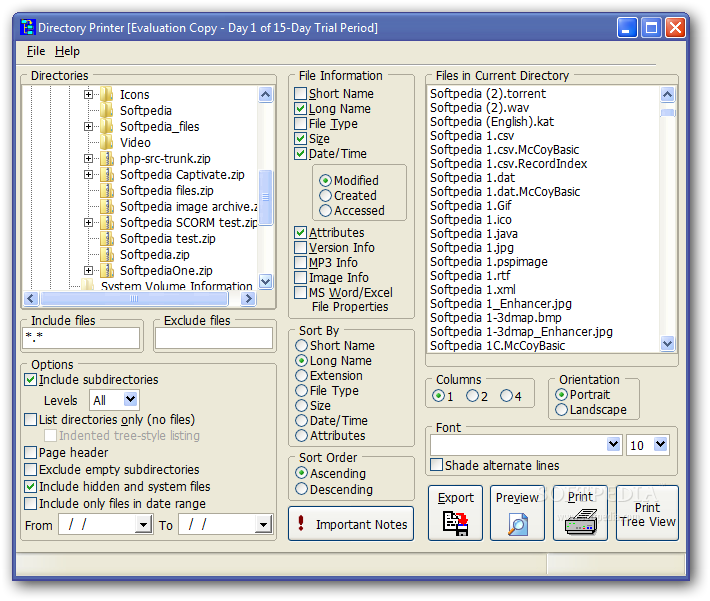
Task: Expand the Icons folder node
Action: pos(88,95)
